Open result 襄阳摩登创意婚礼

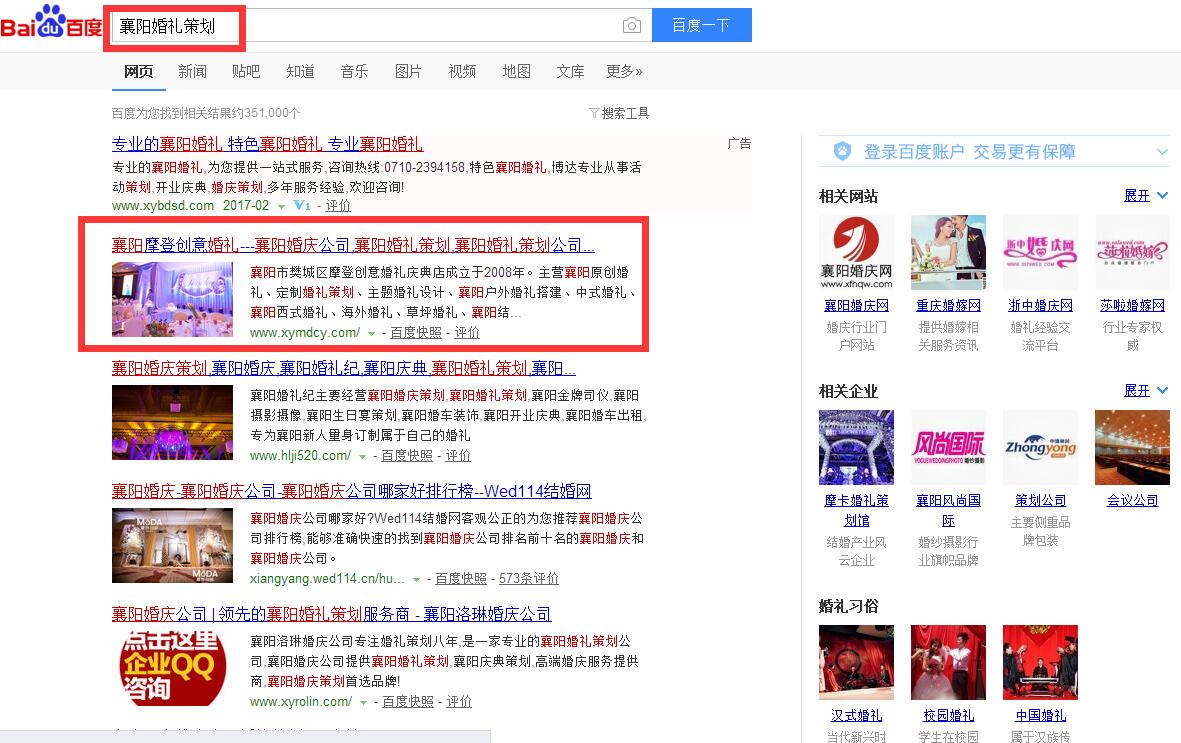(353, 245)
